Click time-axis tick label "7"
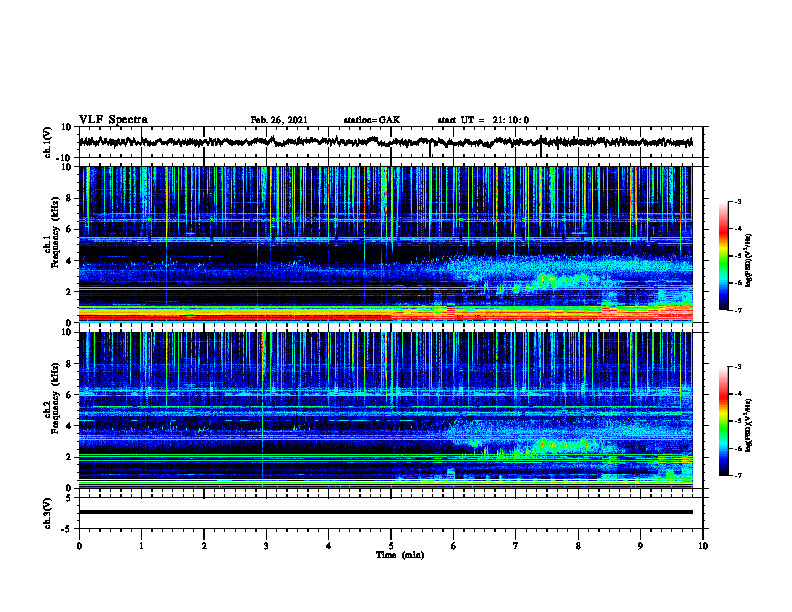The image size is (792, 612). pos(516,546)
